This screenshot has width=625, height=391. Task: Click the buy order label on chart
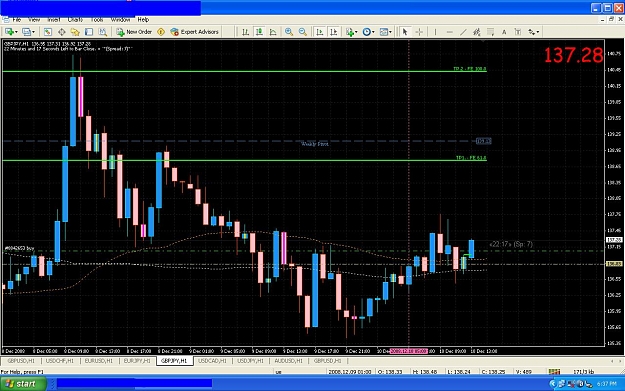19,248
